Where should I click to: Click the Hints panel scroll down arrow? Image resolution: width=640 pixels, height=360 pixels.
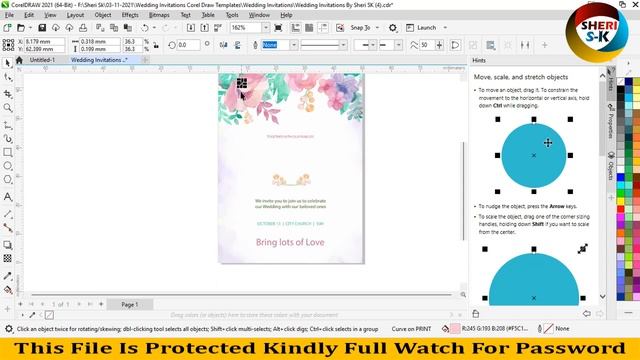coord(602,296)
